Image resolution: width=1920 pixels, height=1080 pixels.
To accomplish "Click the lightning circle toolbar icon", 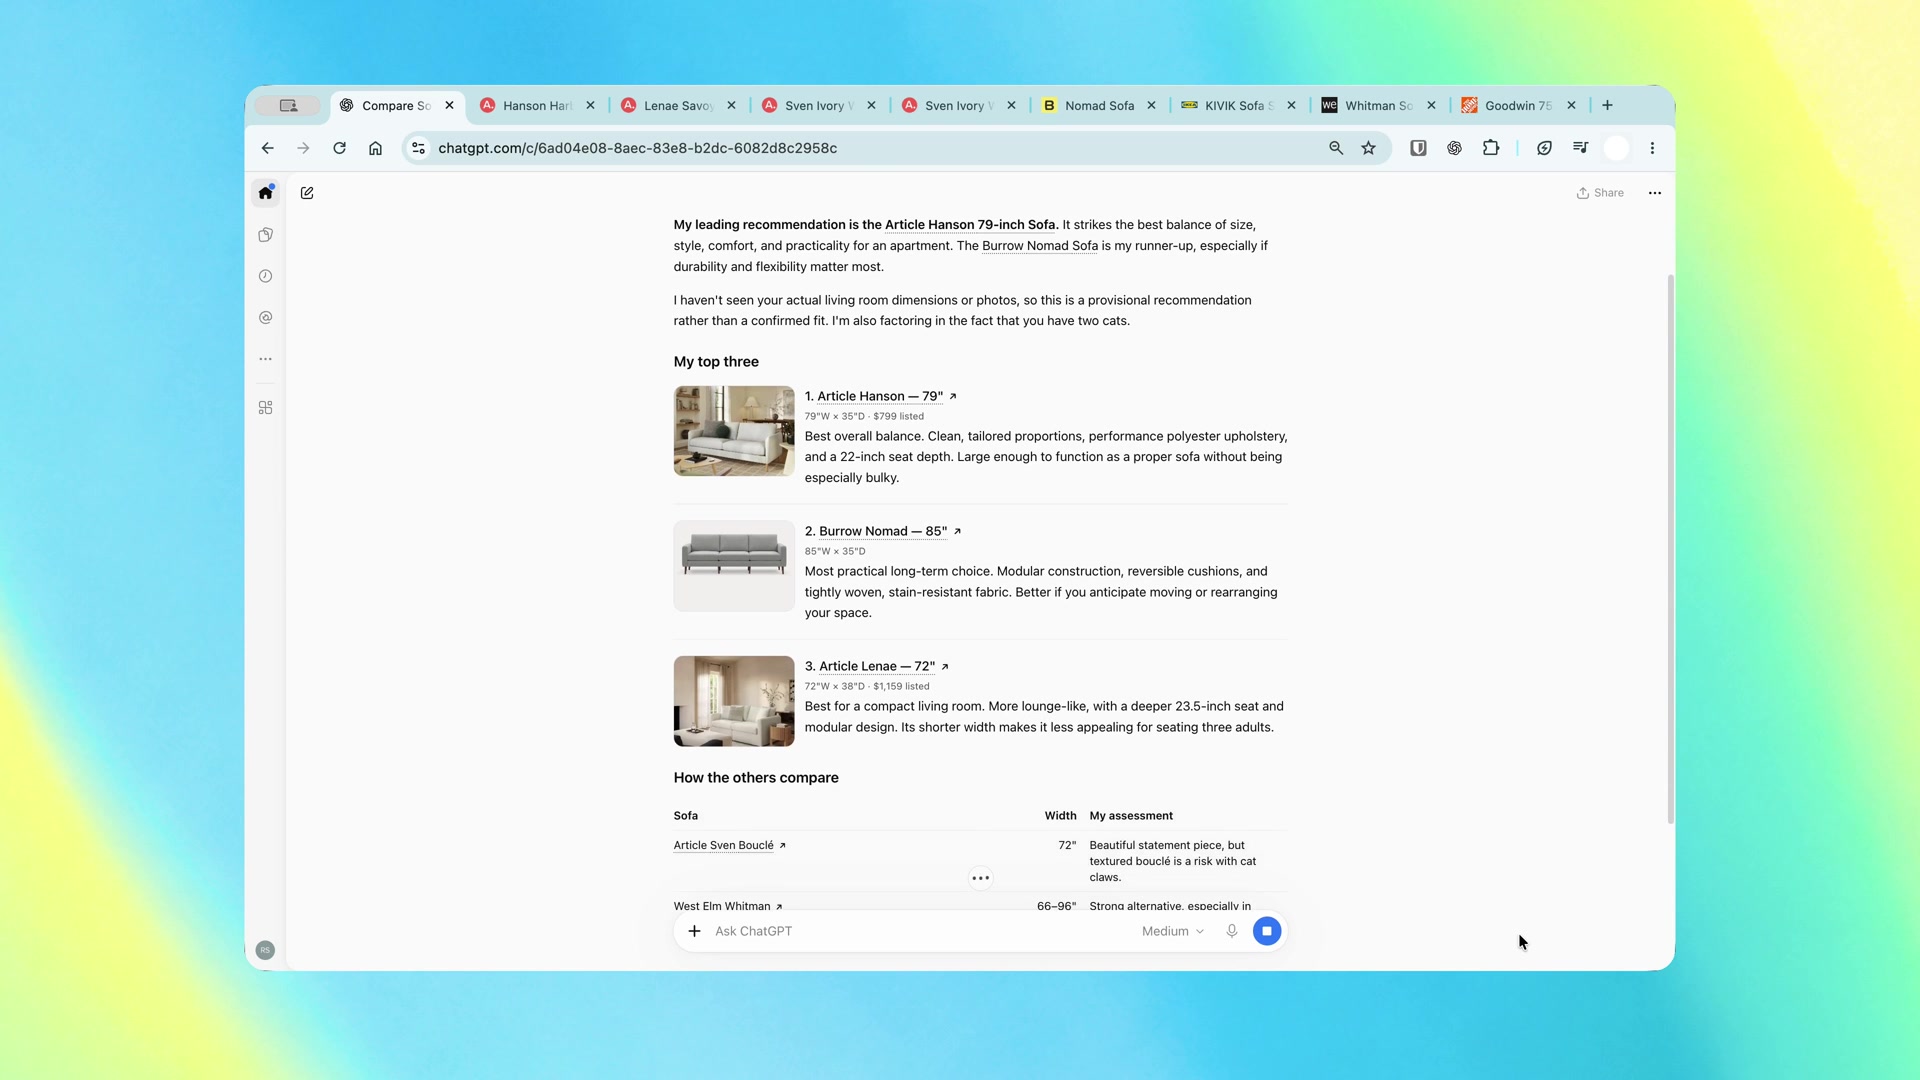I will point(1544,148).
